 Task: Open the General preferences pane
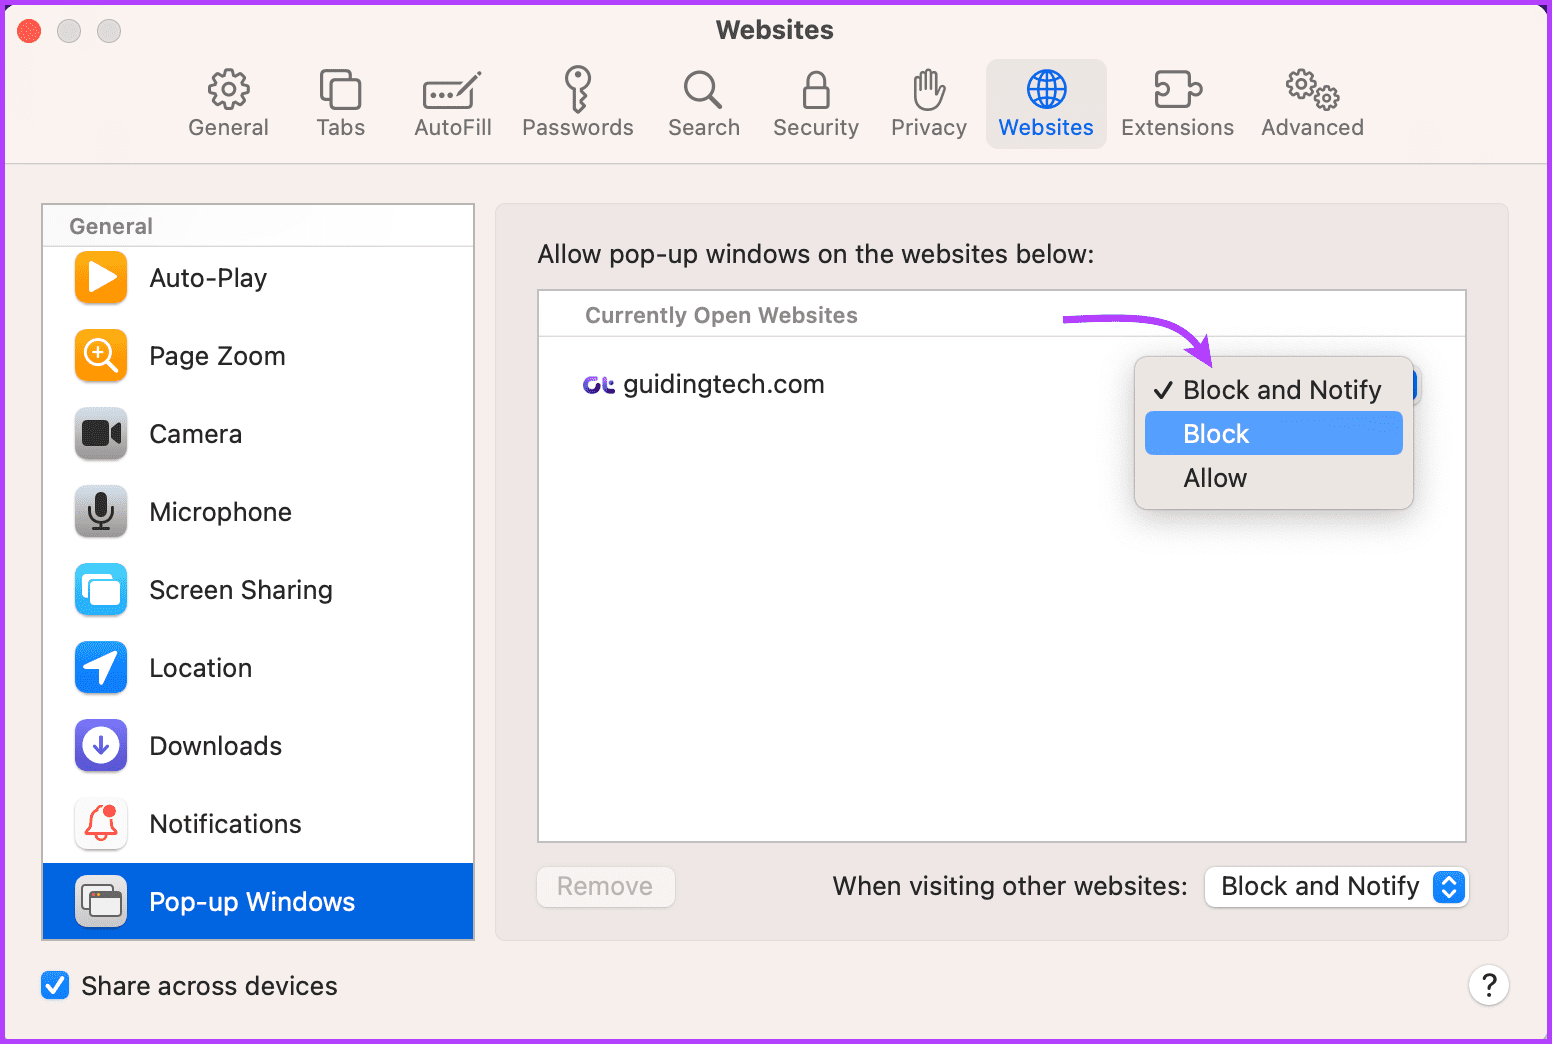point(228,101)
